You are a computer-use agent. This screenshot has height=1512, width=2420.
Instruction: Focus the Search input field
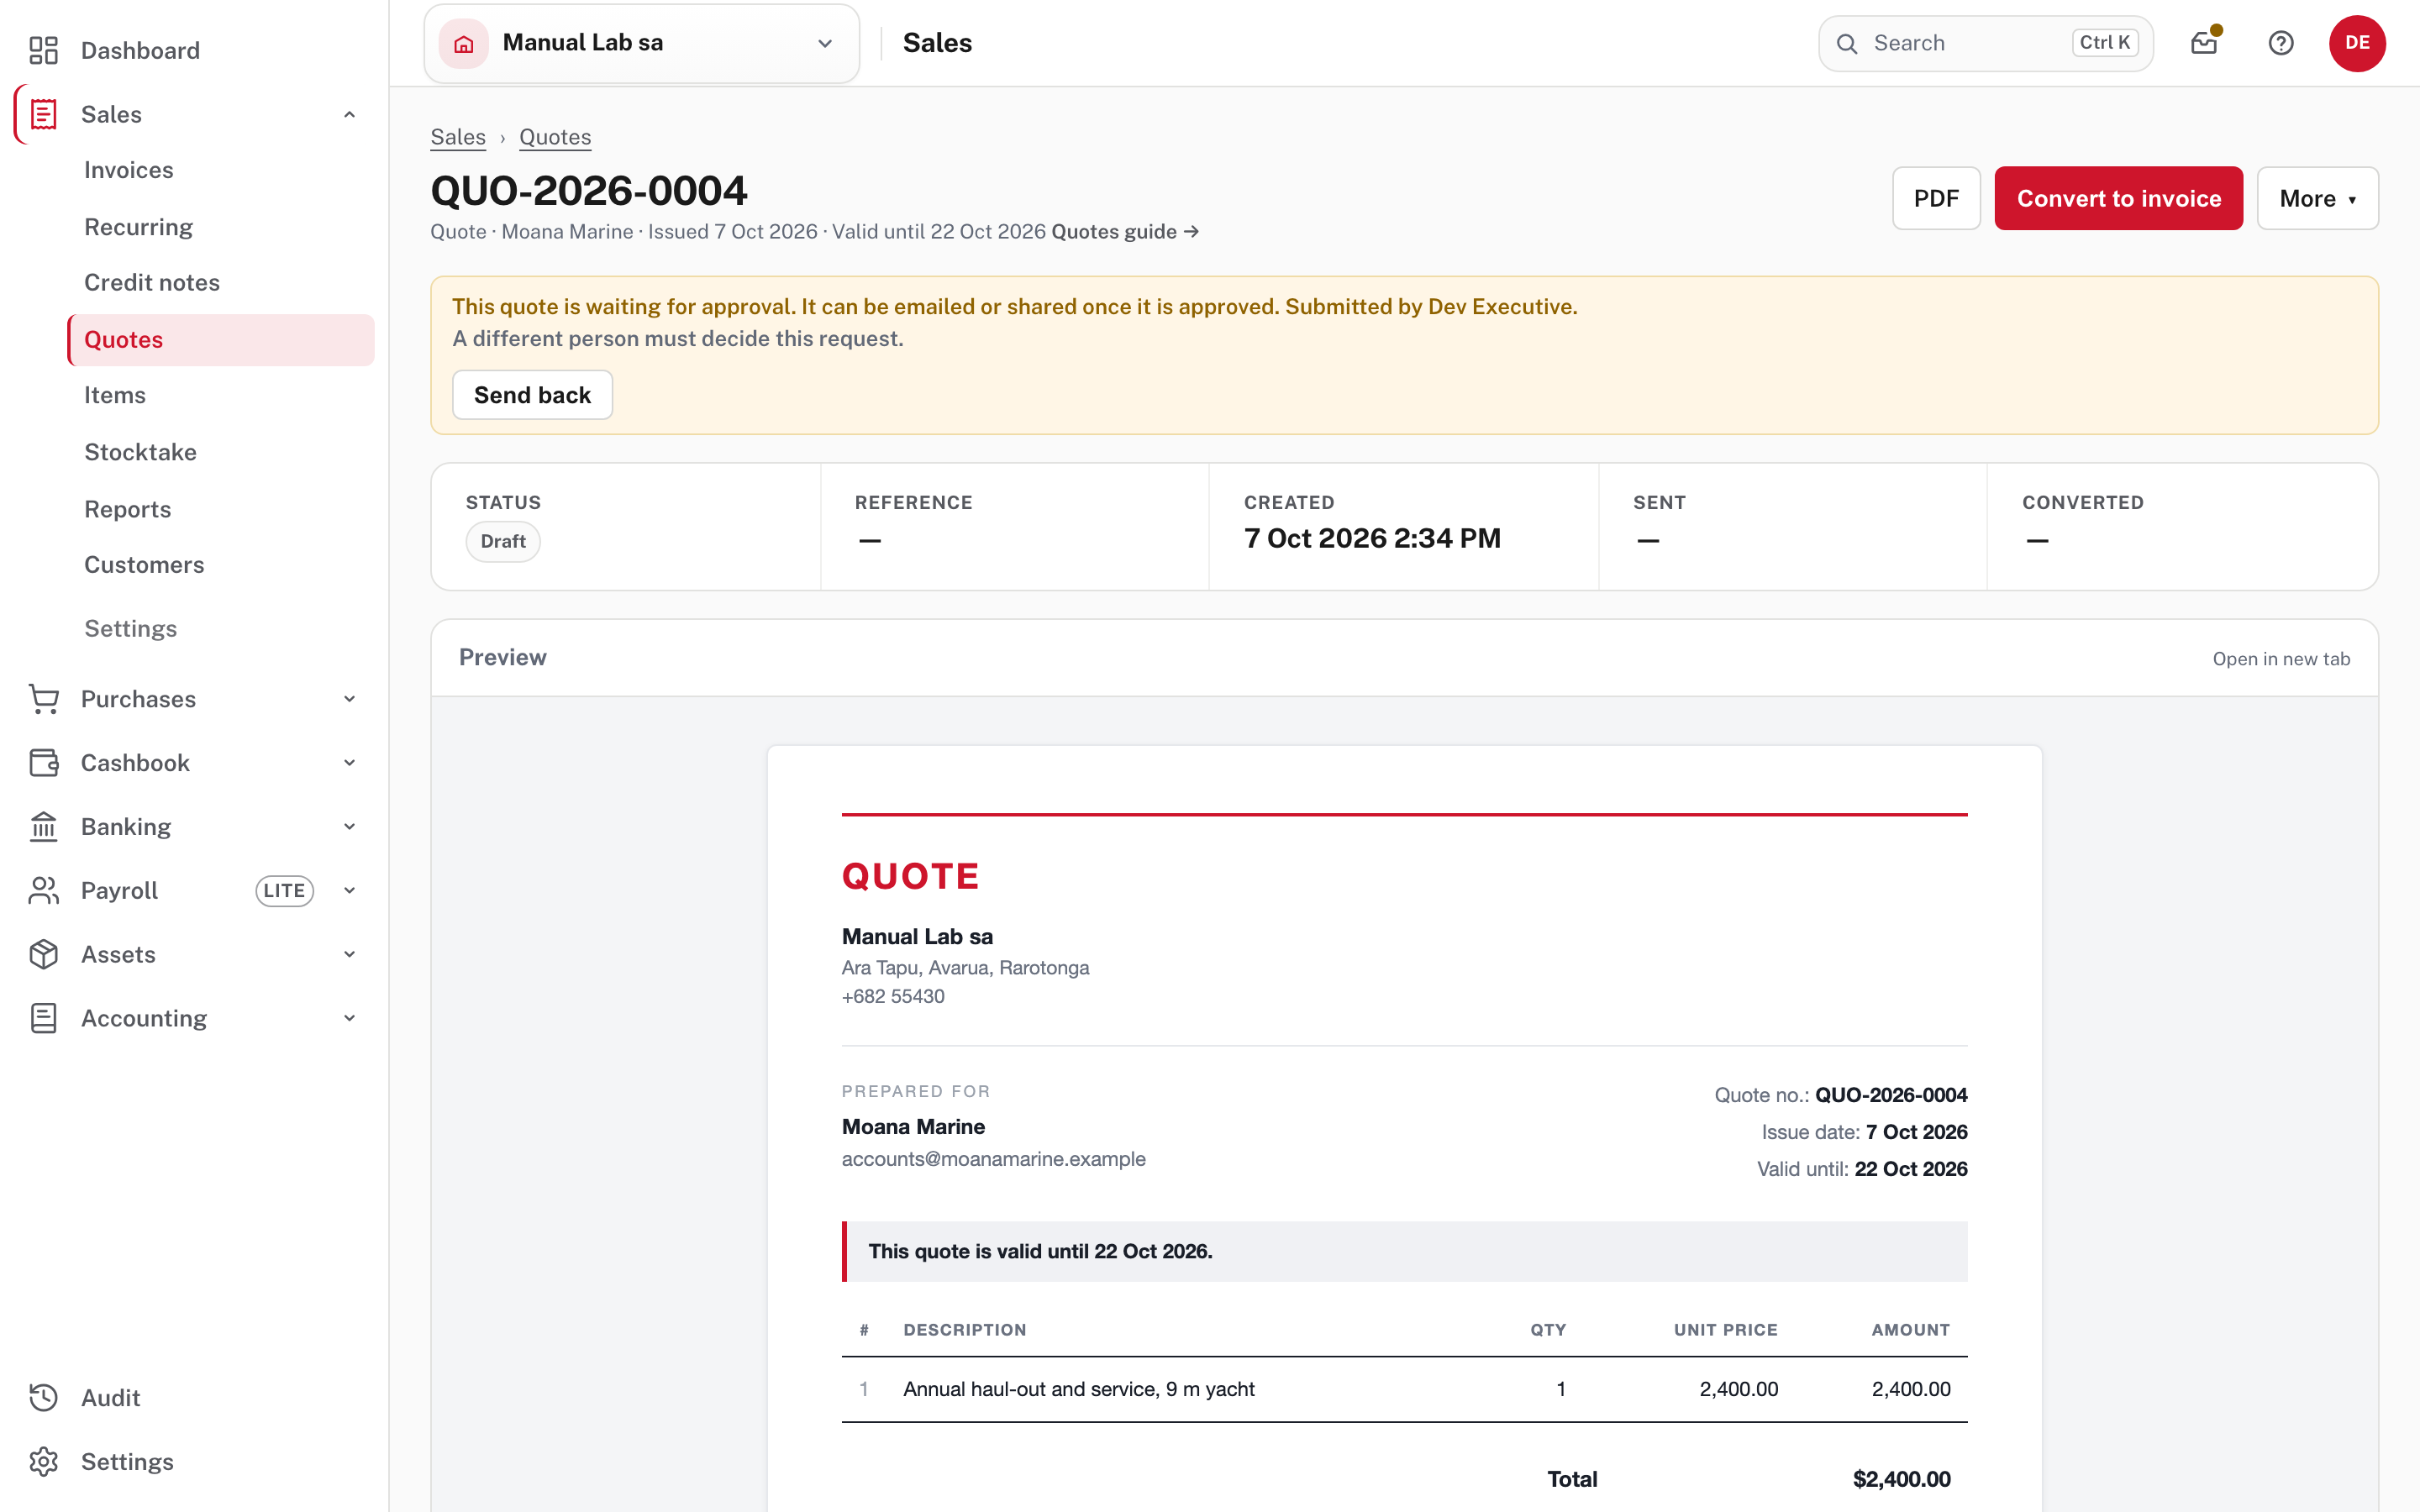pos(1985,43)
